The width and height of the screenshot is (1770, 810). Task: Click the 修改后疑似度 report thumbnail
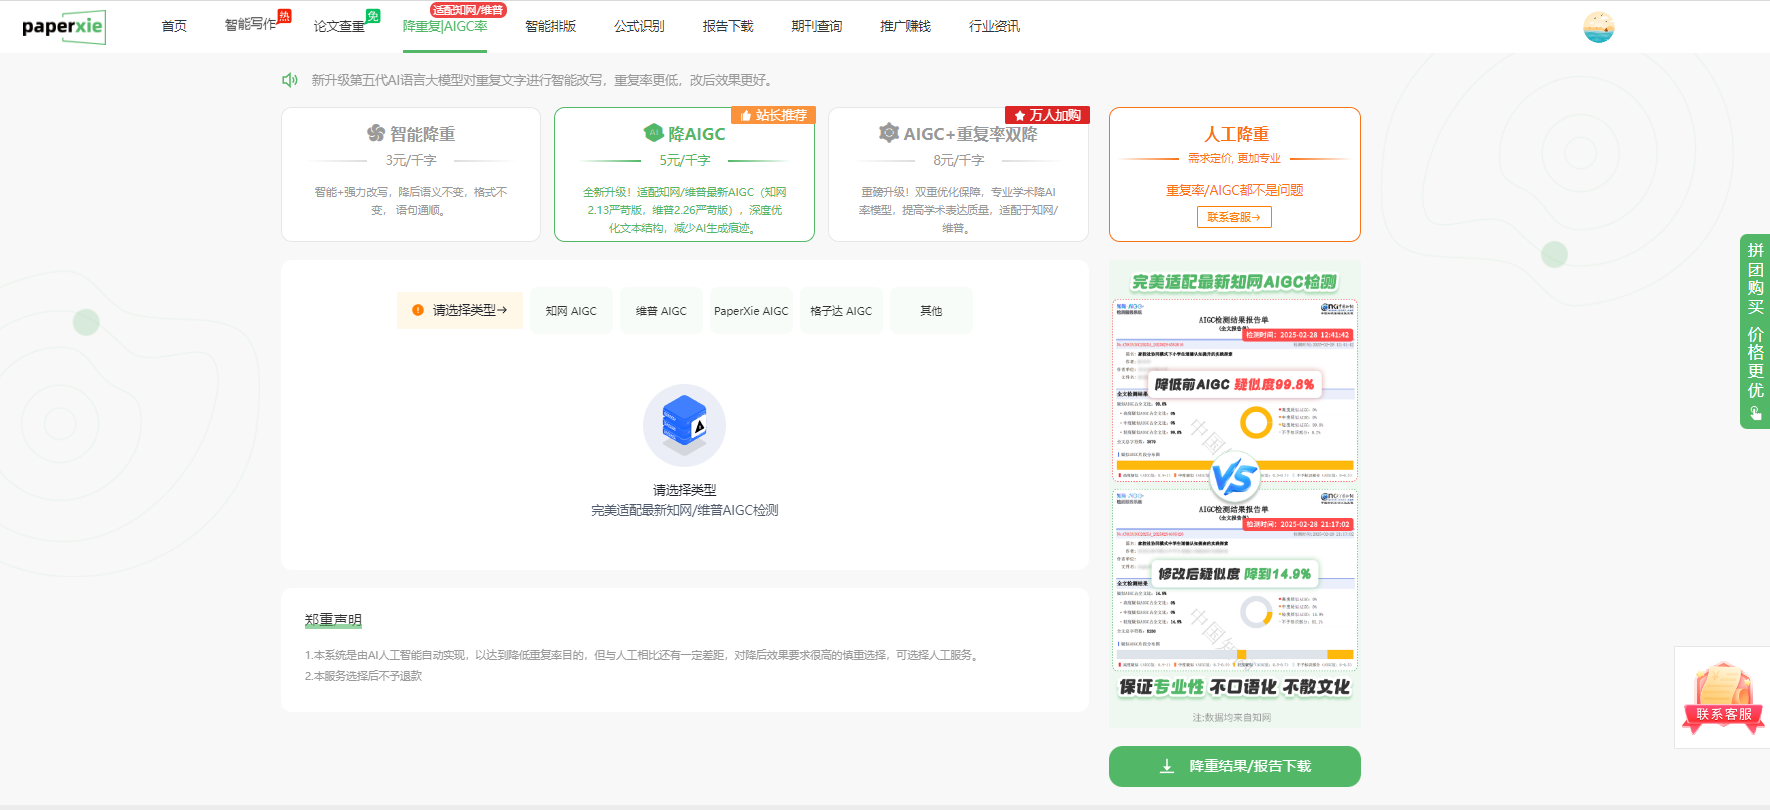point(1235,580)
